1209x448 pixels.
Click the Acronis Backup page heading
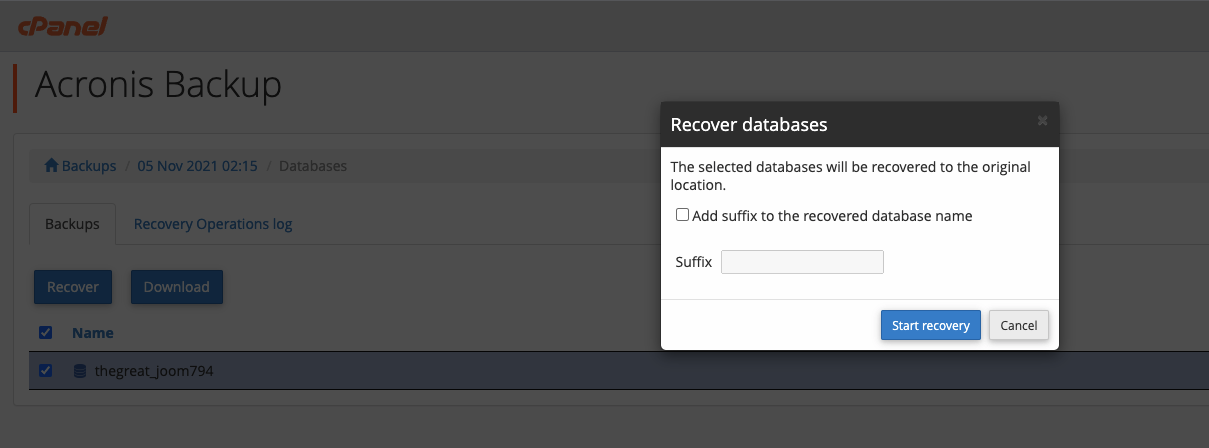tap(158, 86)
